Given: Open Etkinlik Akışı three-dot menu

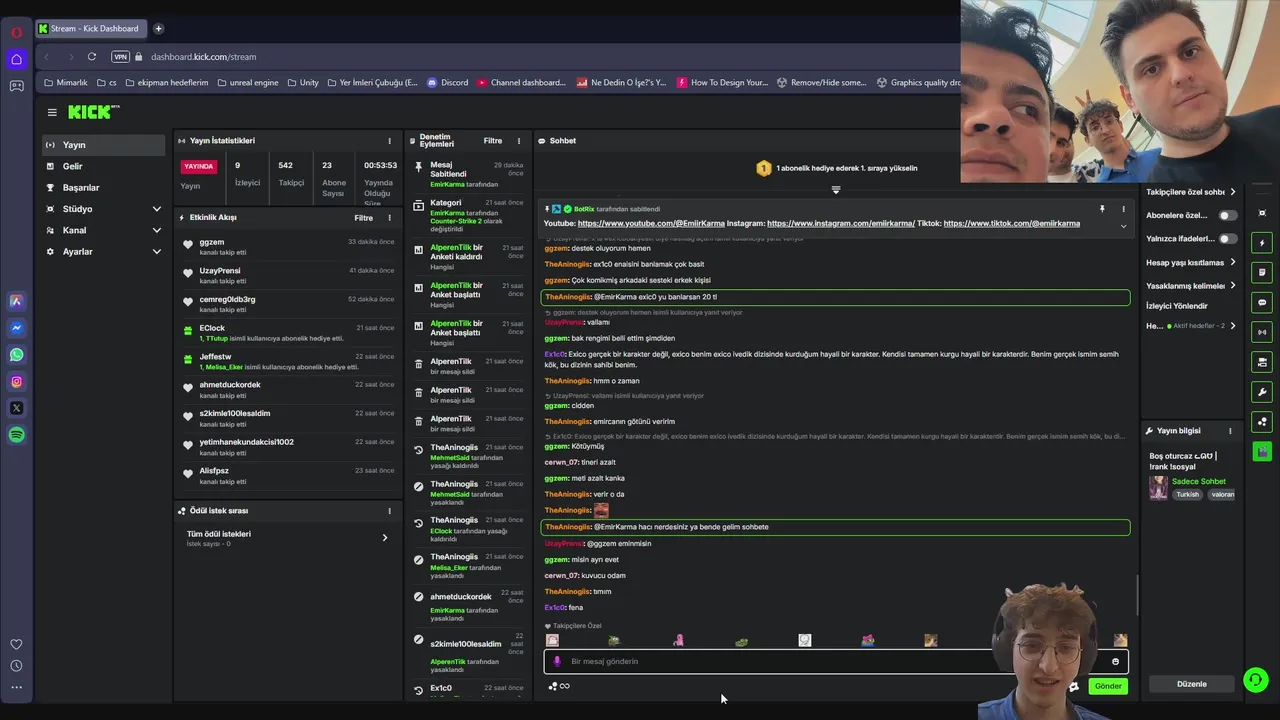Looking at the screenshot, I should [x=390, y=218].
